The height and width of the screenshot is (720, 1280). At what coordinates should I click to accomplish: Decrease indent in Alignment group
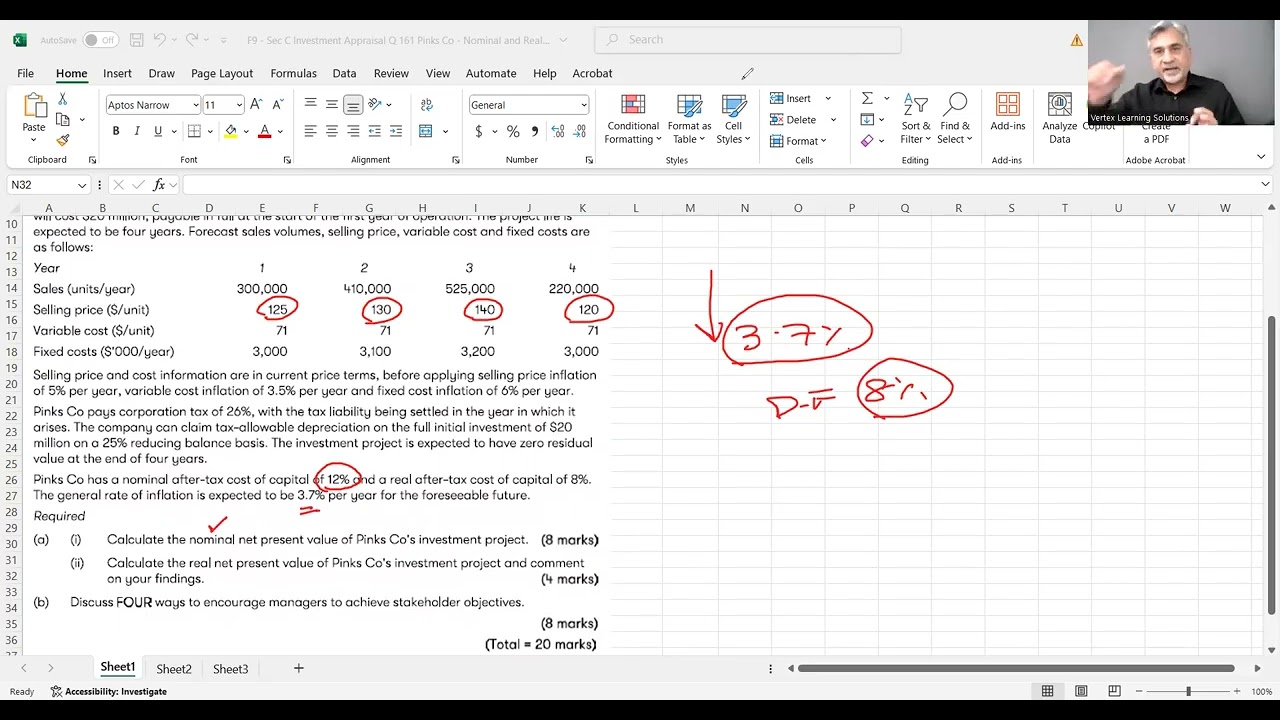(375, 131)
